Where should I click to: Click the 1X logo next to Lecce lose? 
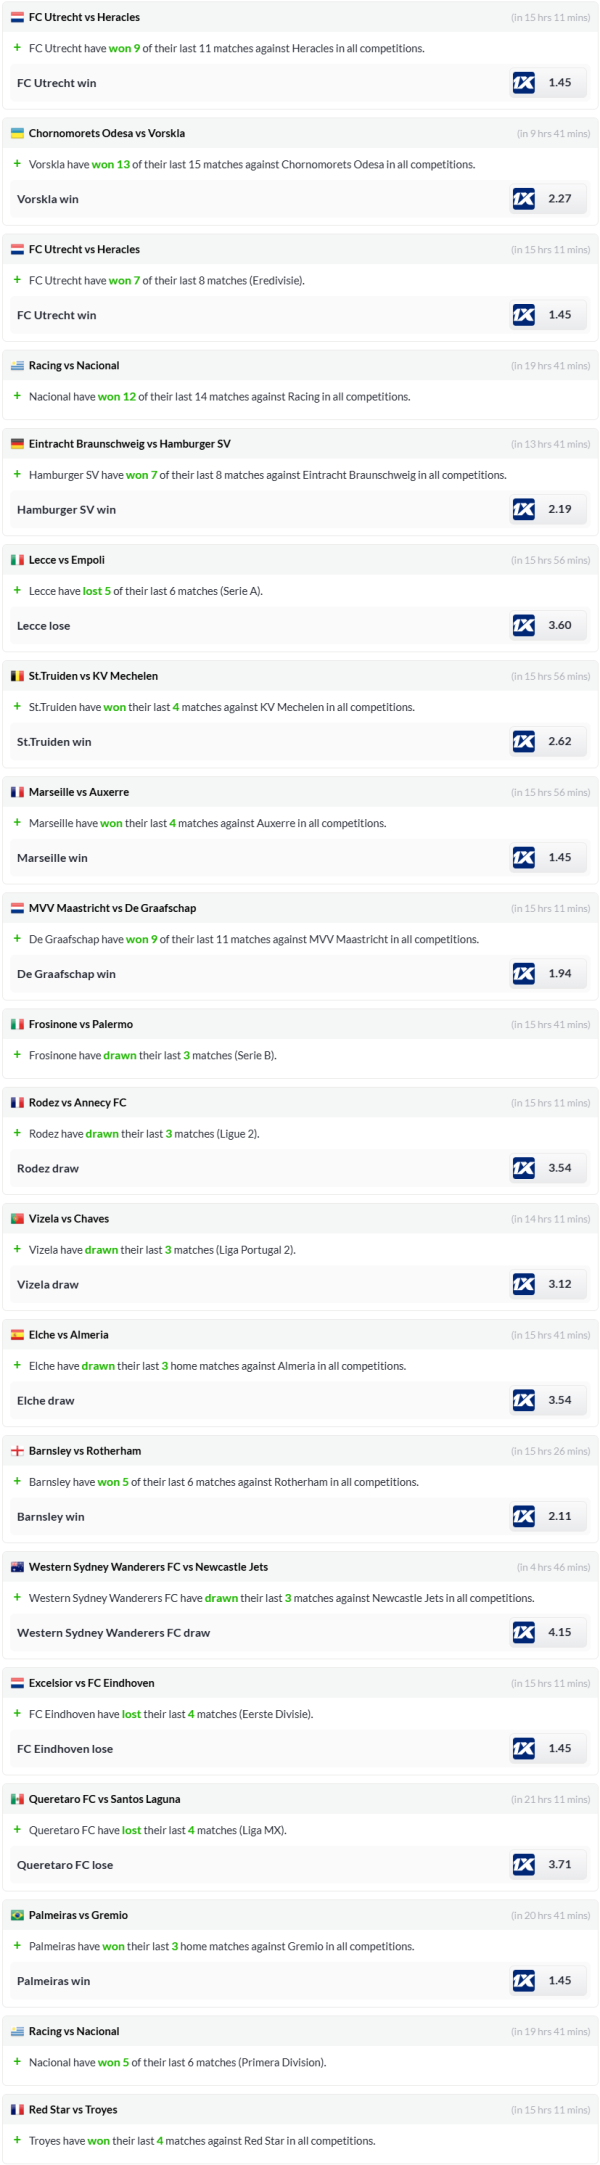[x=523, y=625]
